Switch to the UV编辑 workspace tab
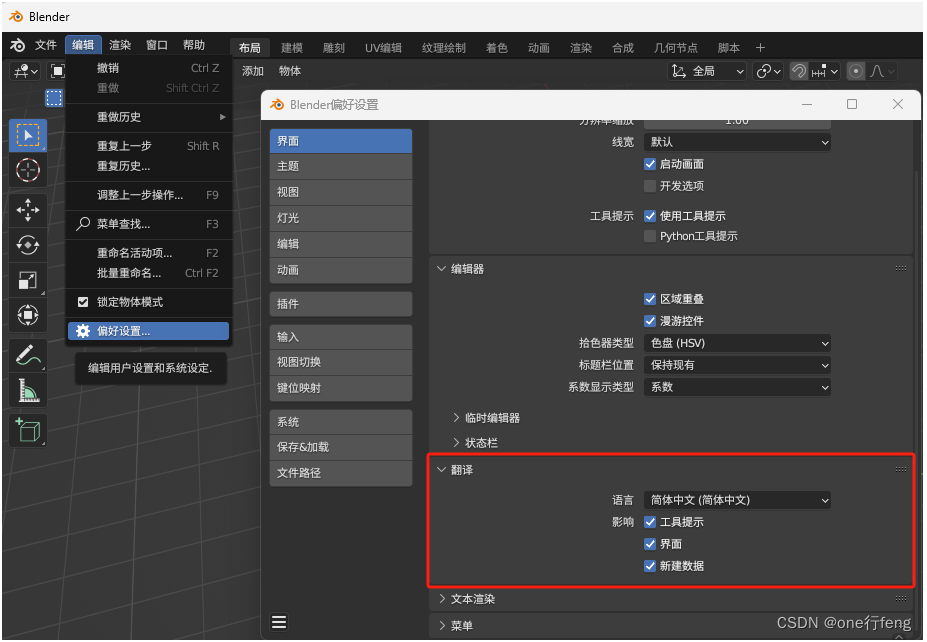 click(383, 48)
